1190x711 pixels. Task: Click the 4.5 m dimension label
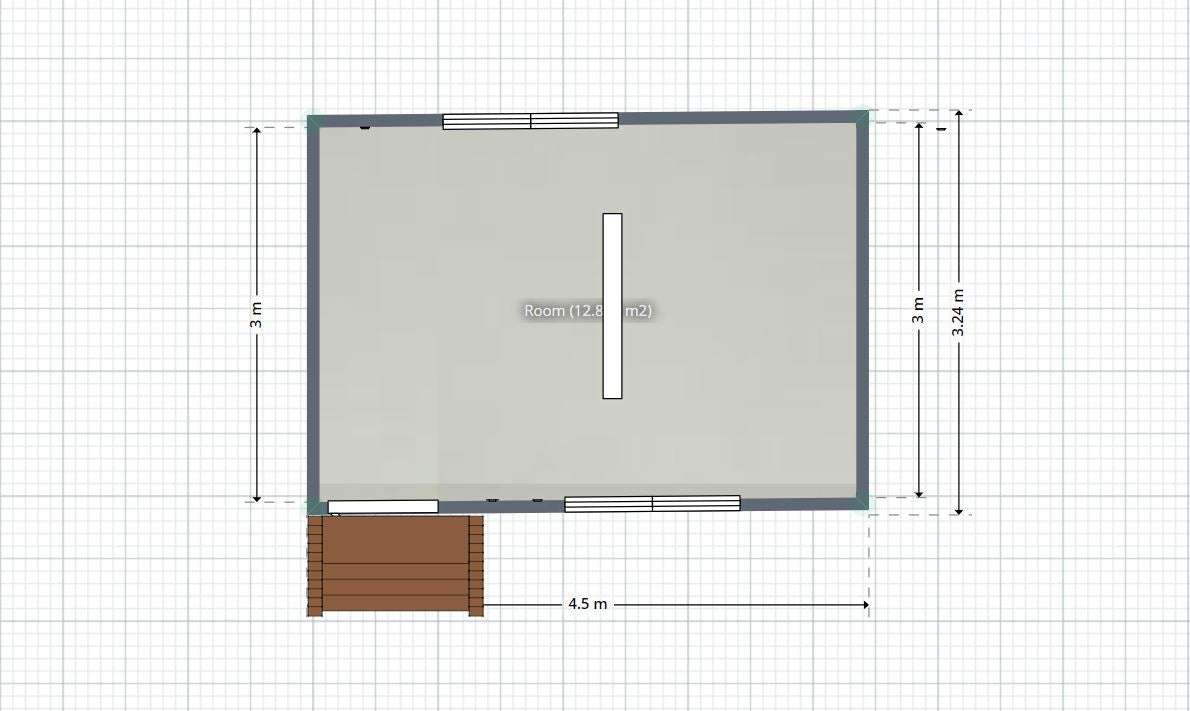(x=588, y=602)
